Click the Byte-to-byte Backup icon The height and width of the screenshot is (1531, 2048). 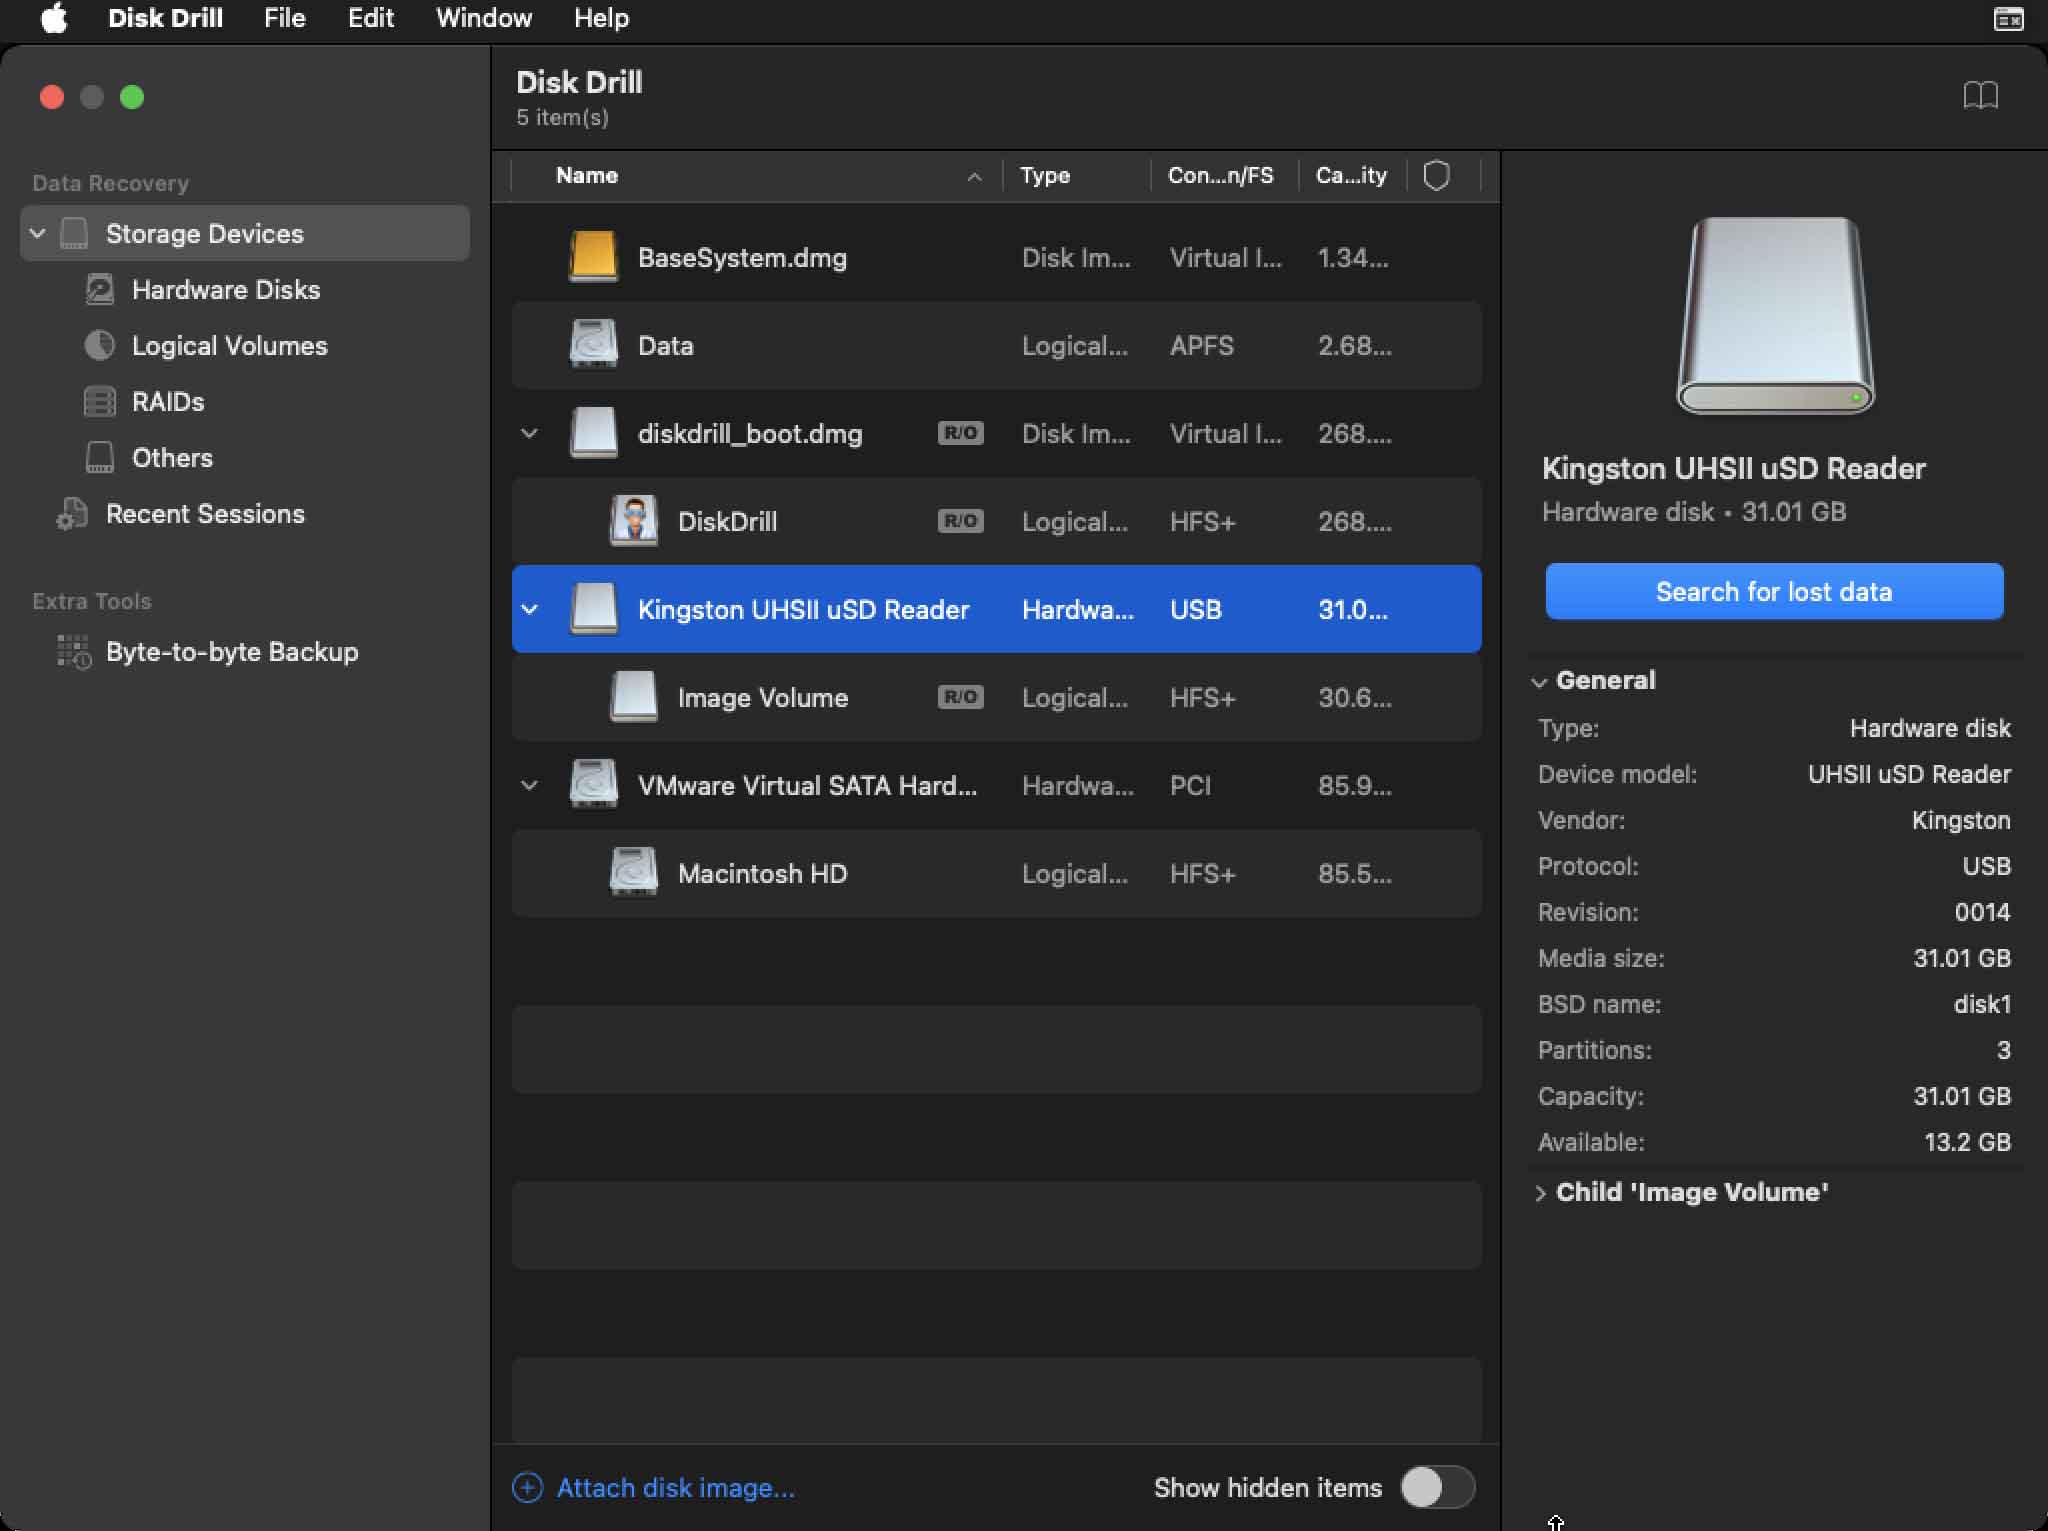click(74, 651)
